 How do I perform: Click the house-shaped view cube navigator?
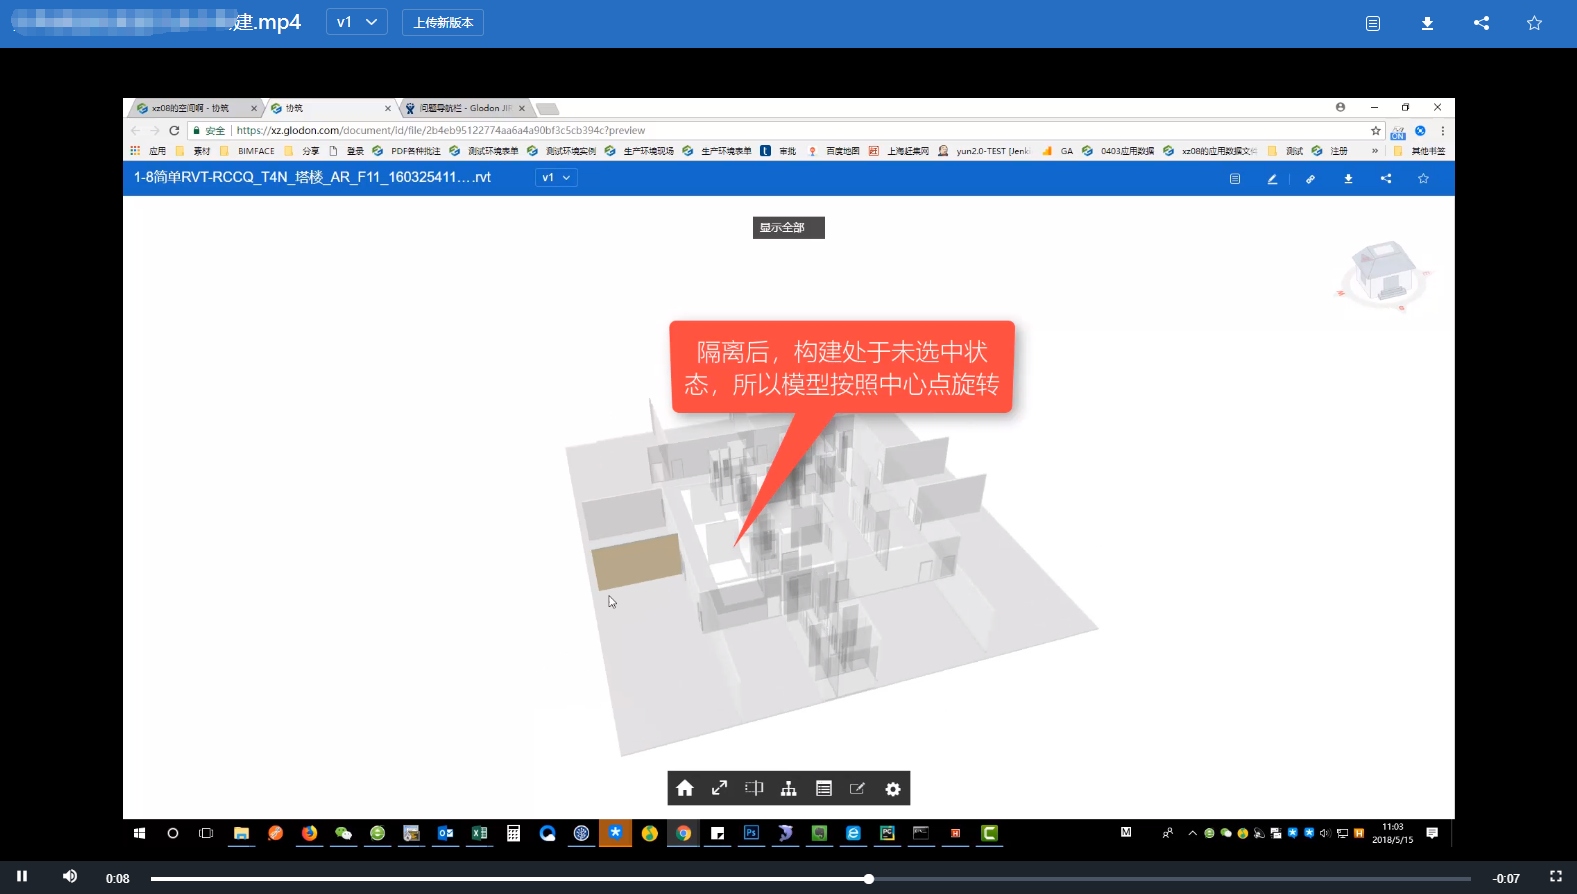pyautogui.click(x=1384, y=272)
